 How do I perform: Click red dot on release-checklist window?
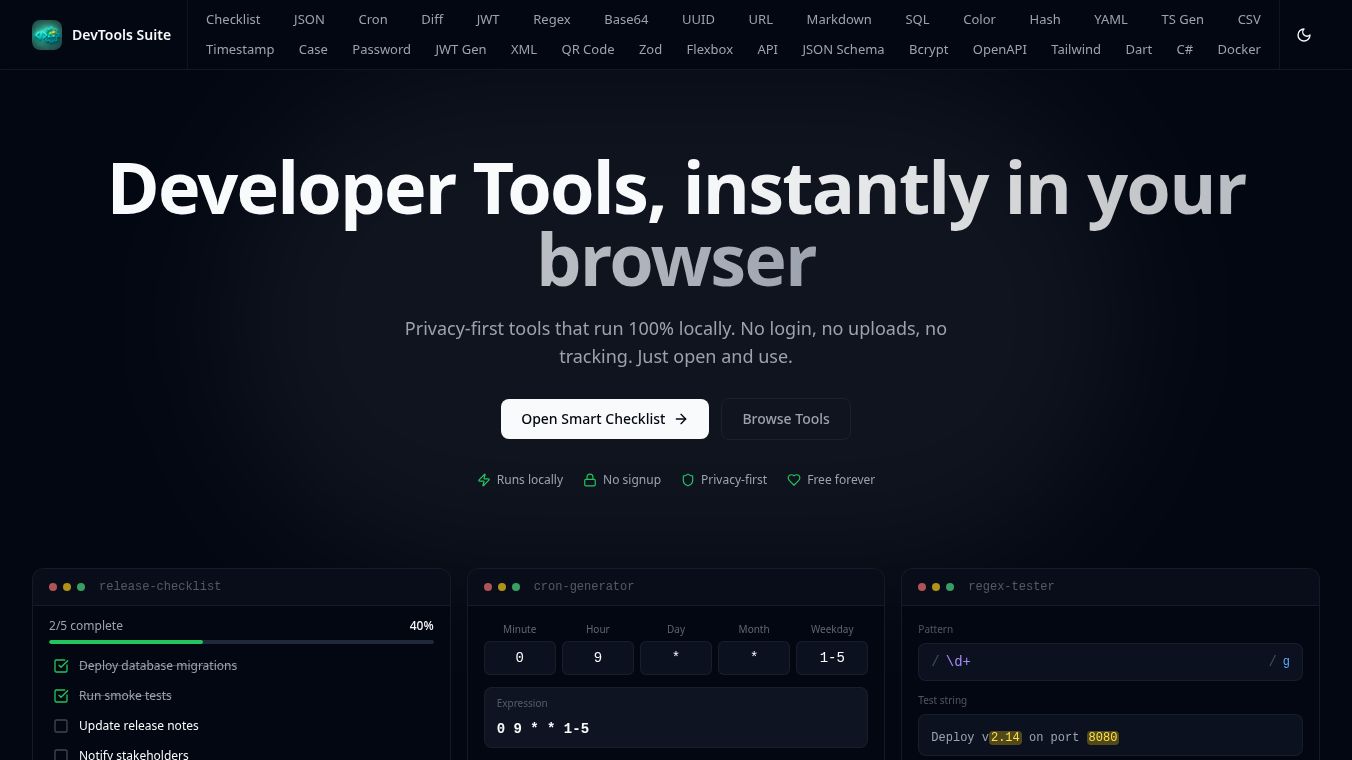pyautogui.click(x=53, y=587)
